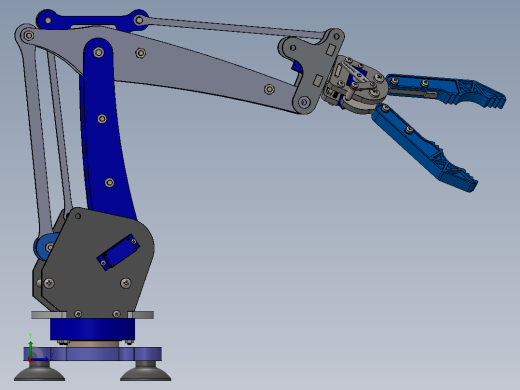Screen dimensions: 520x390
Task: Select the lower blue gripper jaw
Action: [x=423, y=147]
